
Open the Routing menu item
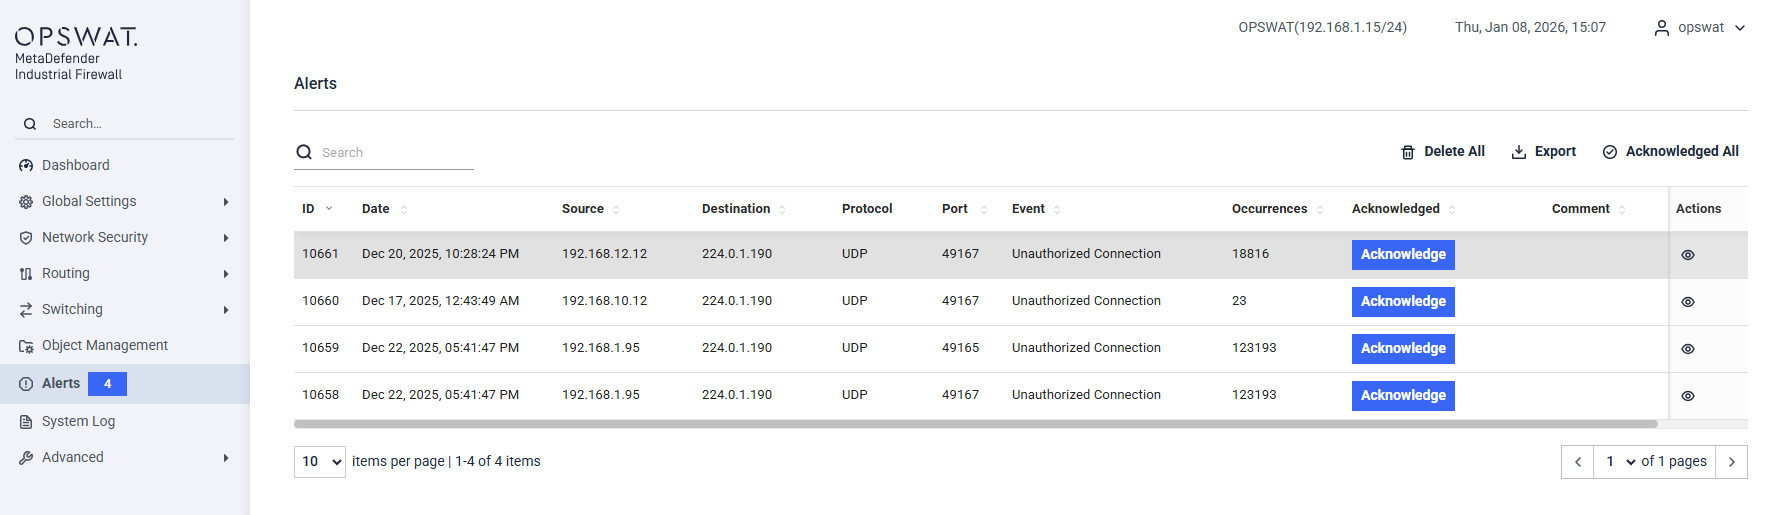coord(66,273)
